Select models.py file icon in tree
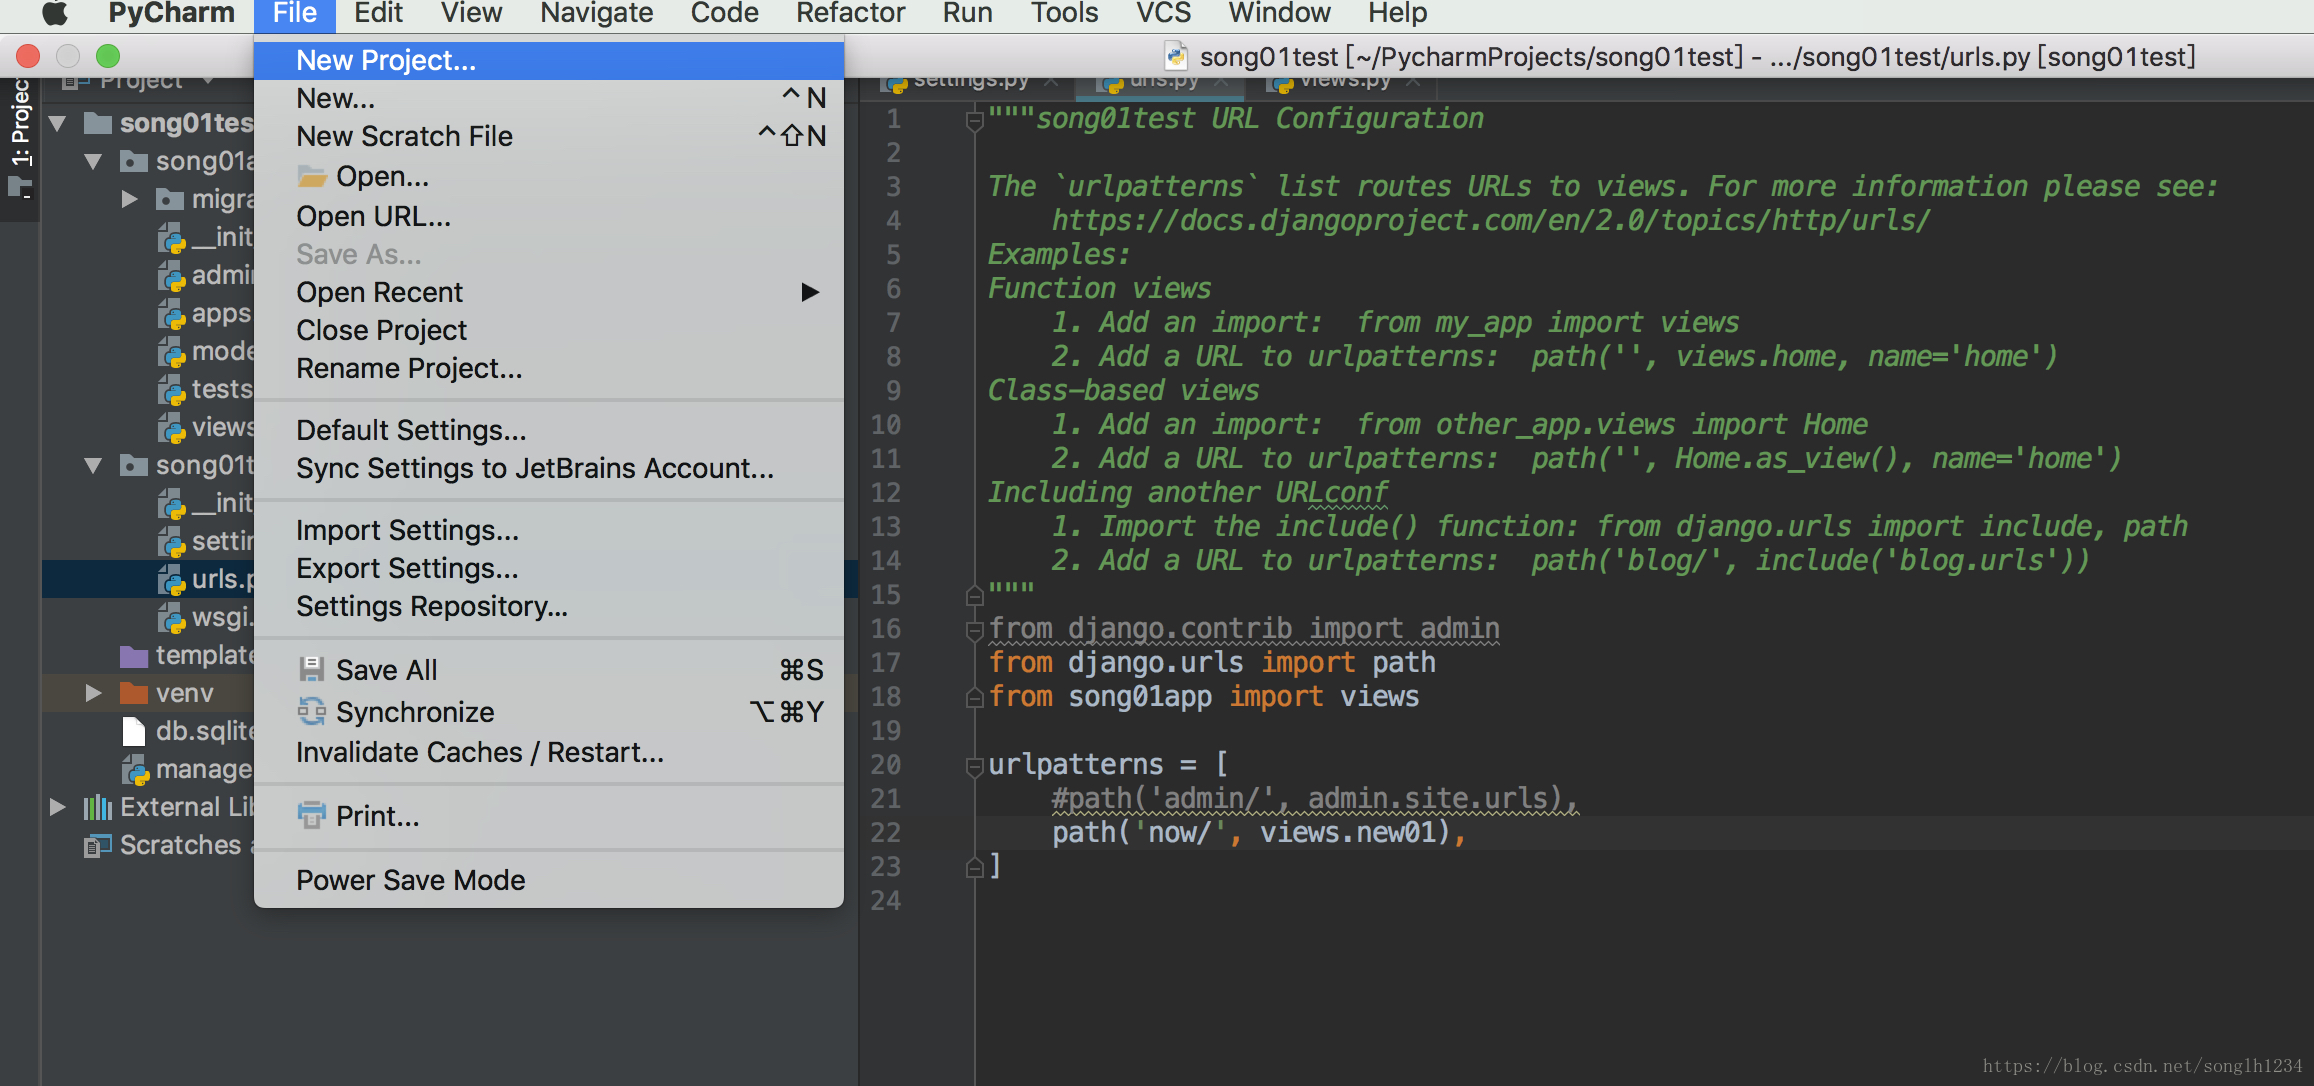 [x=172, y=352]
